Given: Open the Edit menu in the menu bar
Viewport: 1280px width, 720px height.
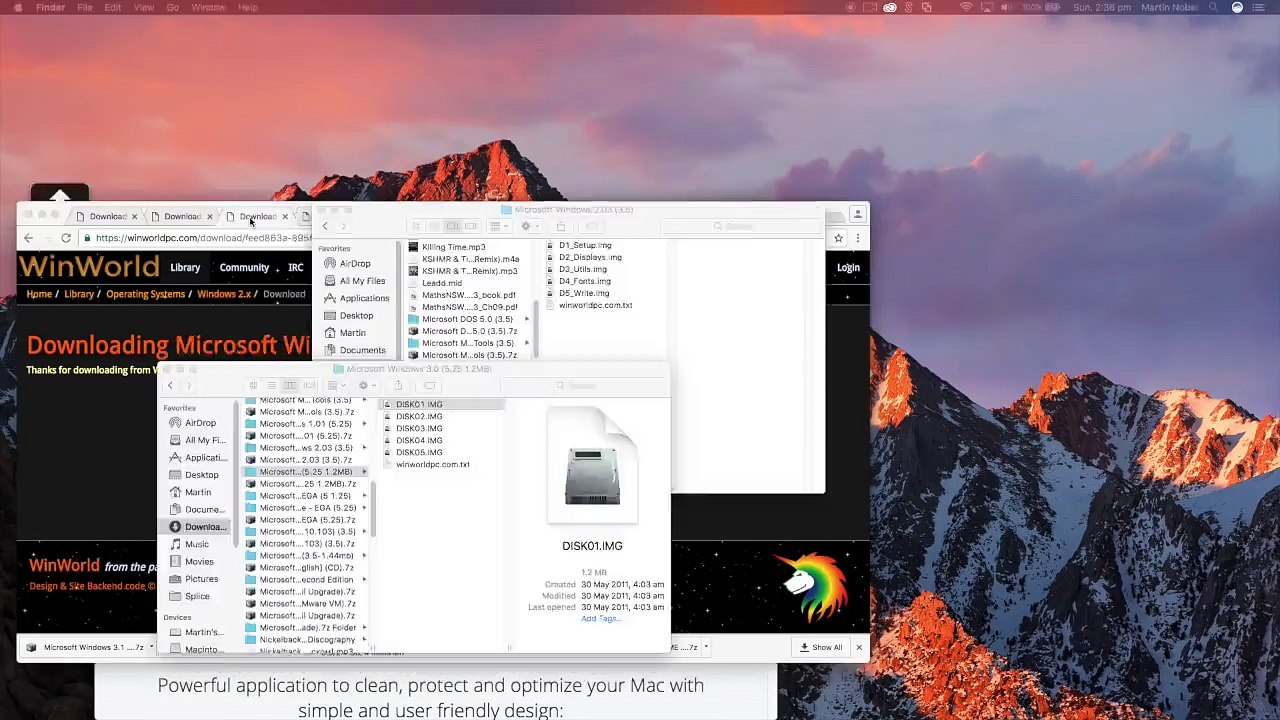Looking at the screenshot, I should pyautogui.click(x=113, y=7).
